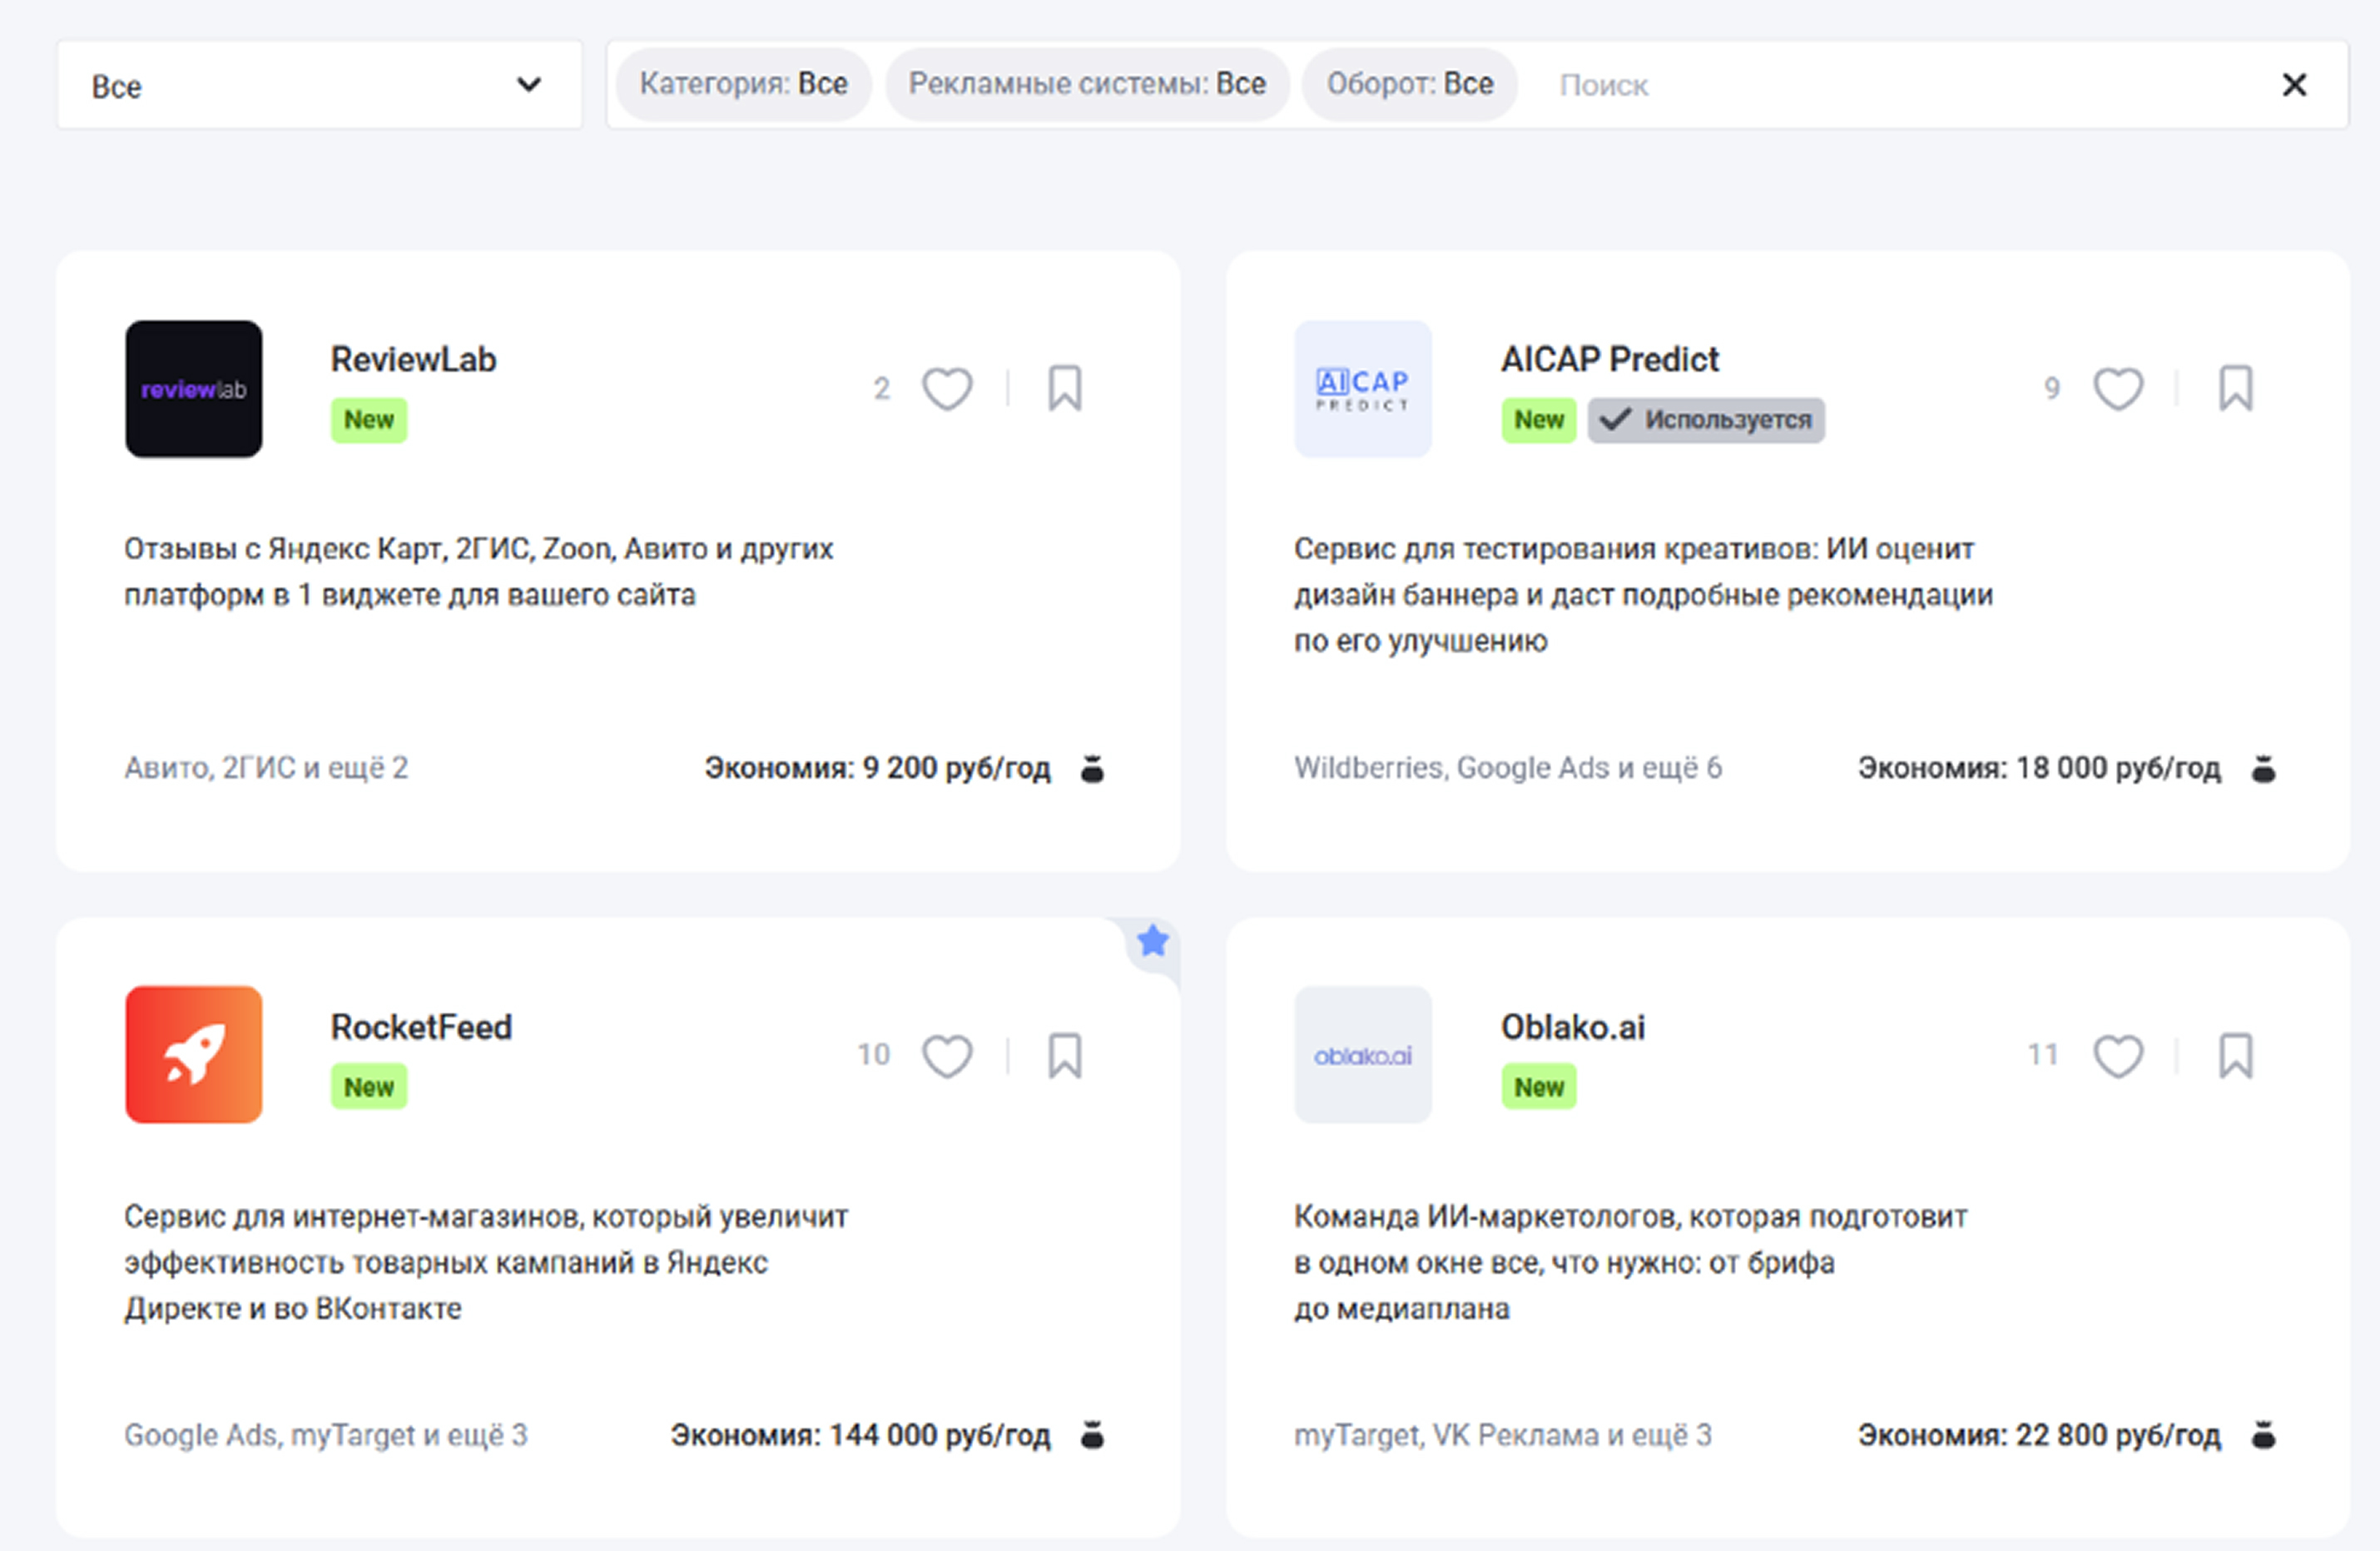
Task: Open the 'Рекламные системы: Все' filter
Action: 1087,85
